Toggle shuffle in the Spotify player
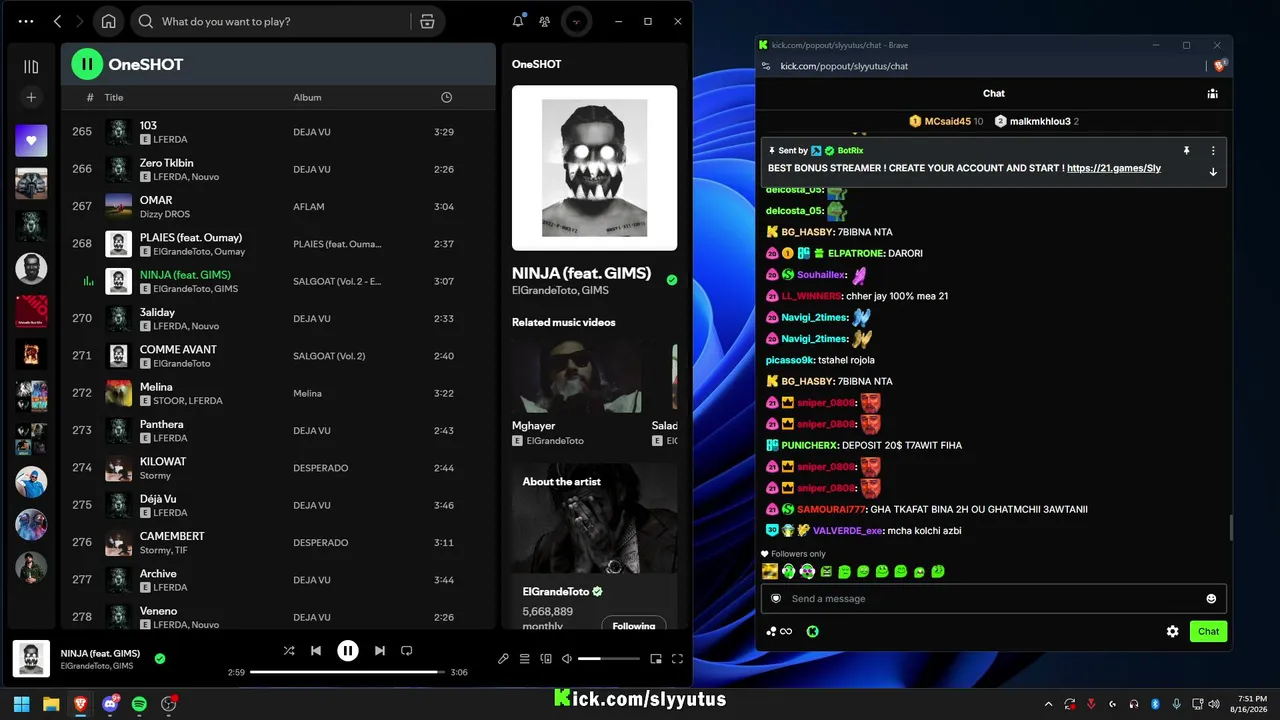1280x720 pixels. [x=289, y=651]
